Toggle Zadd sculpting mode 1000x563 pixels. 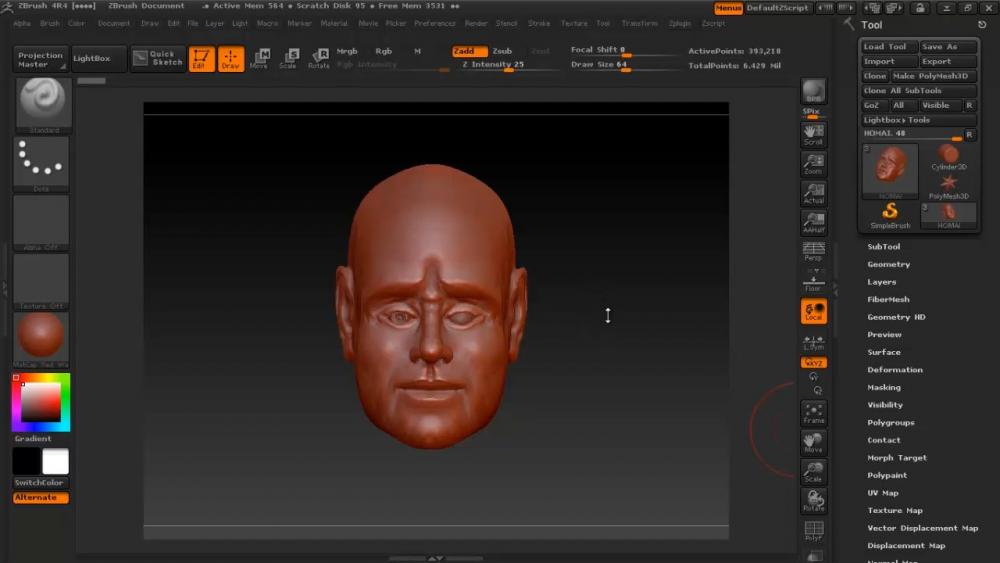(x=468, y=51)
